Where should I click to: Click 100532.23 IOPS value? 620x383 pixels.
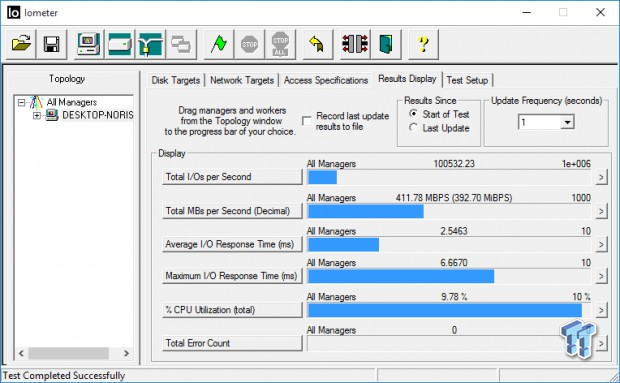point(454,164)
